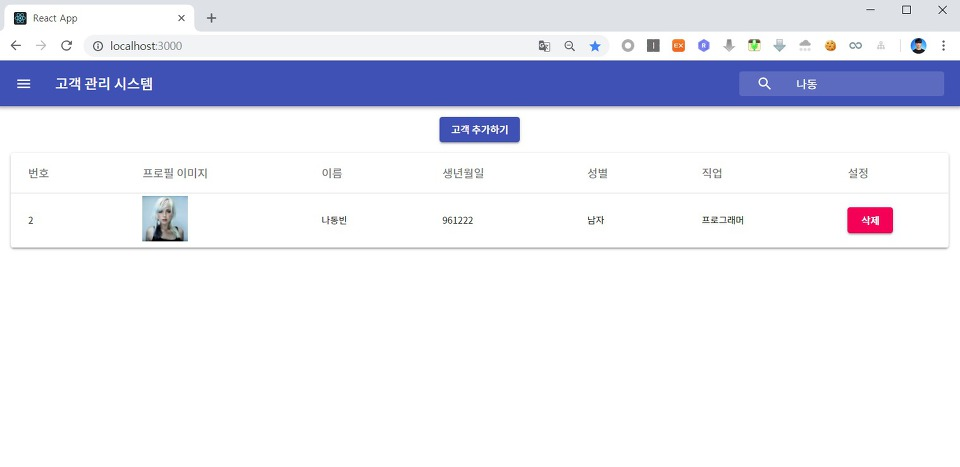Open the Chrome profile avatar
This screenshot has width=960, height=467.
pyautogui.click(x=918, y=46)
